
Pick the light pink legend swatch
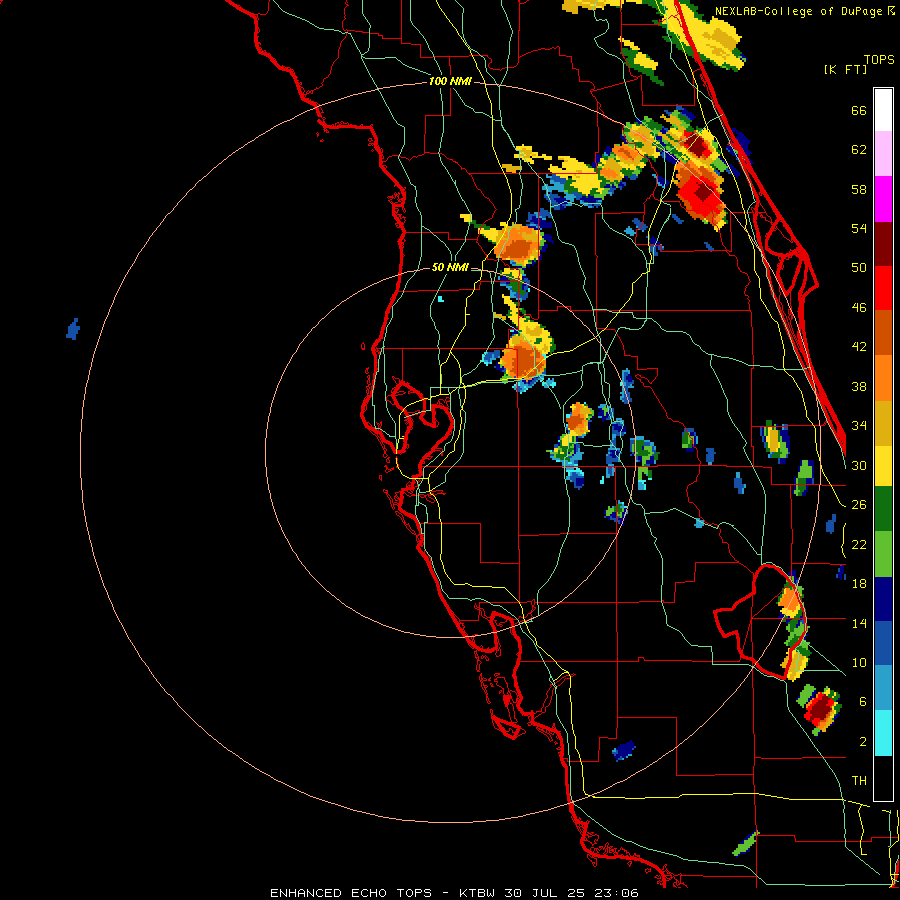click(883, 154)
